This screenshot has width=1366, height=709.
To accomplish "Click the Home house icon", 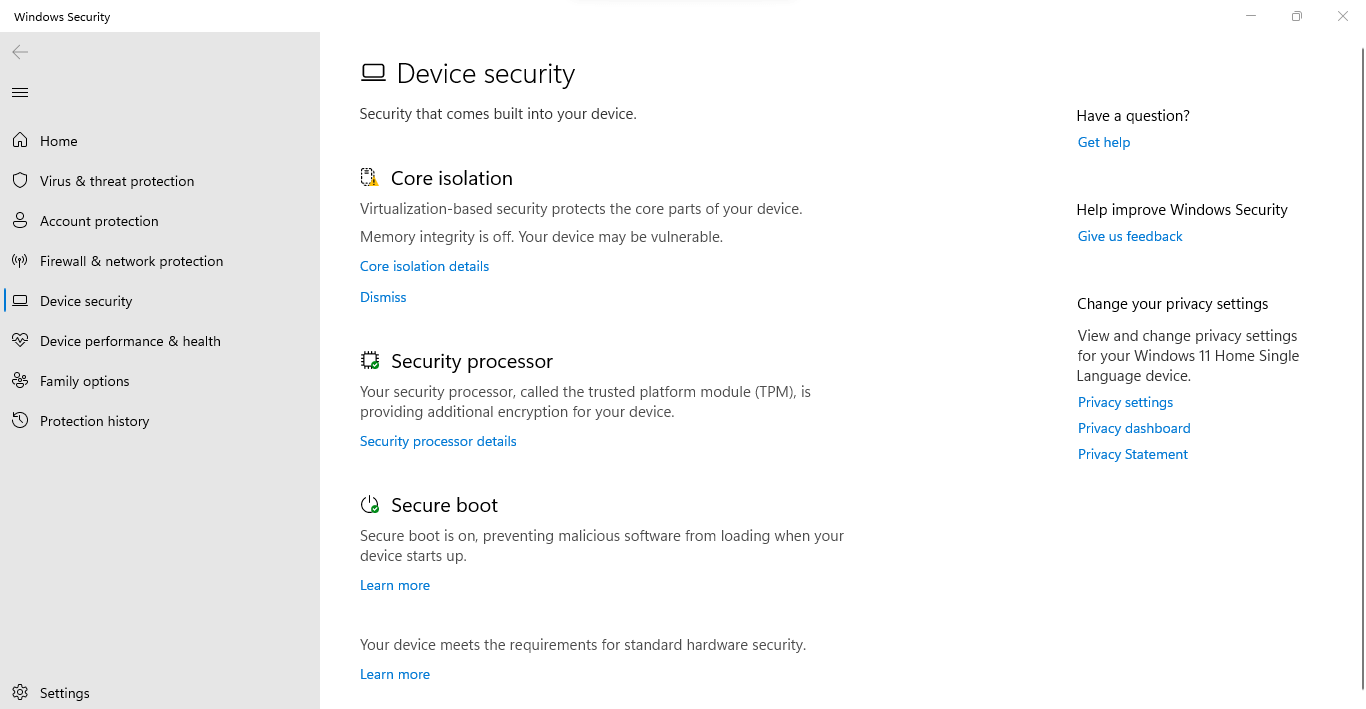I will tap(20, 141).
